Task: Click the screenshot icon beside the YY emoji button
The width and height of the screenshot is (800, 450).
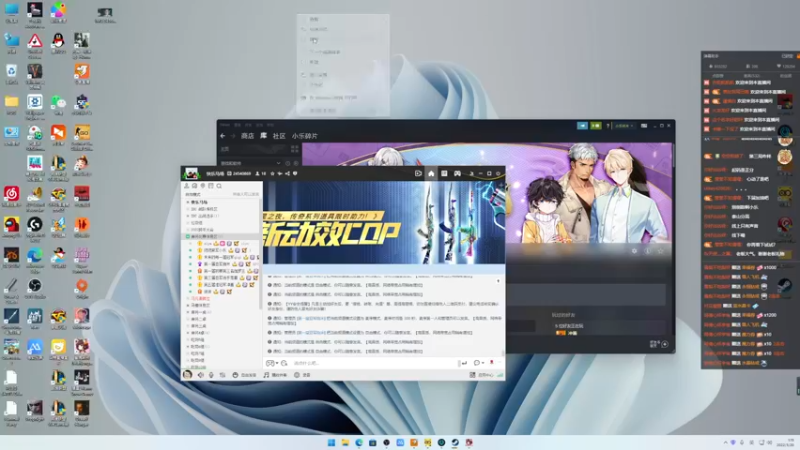Action: click(x=284, y=363)
